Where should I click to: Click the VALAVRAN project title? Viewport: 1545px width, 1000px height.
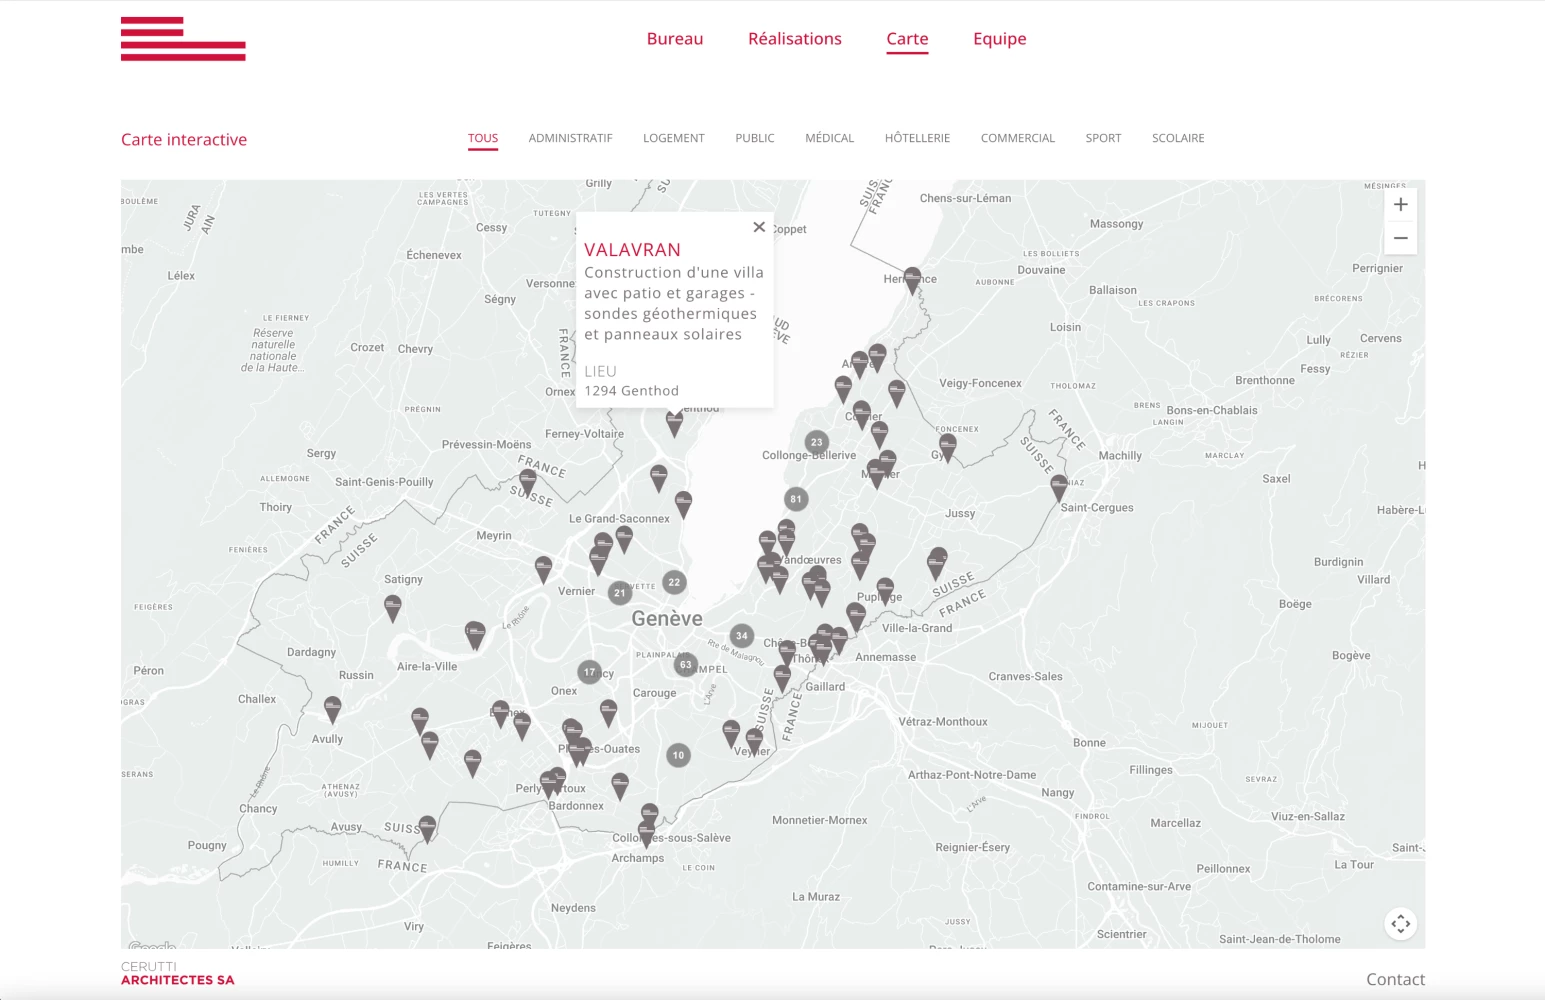632,250
